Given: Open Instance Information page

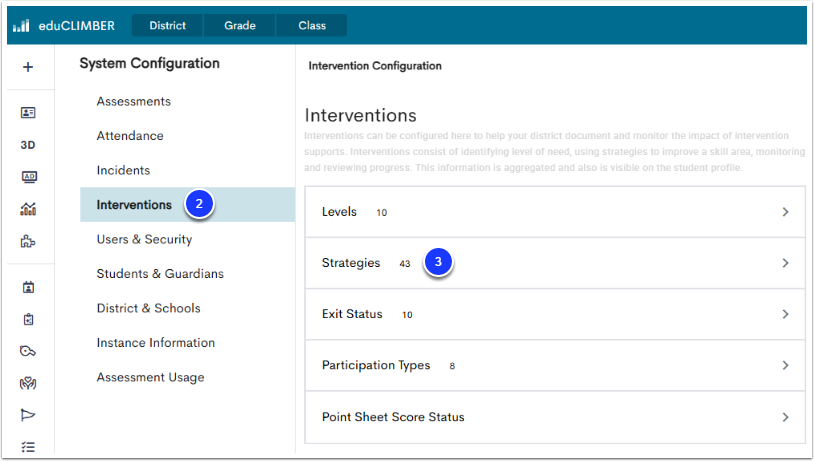Looking at the screenshot, I should 156,343.
